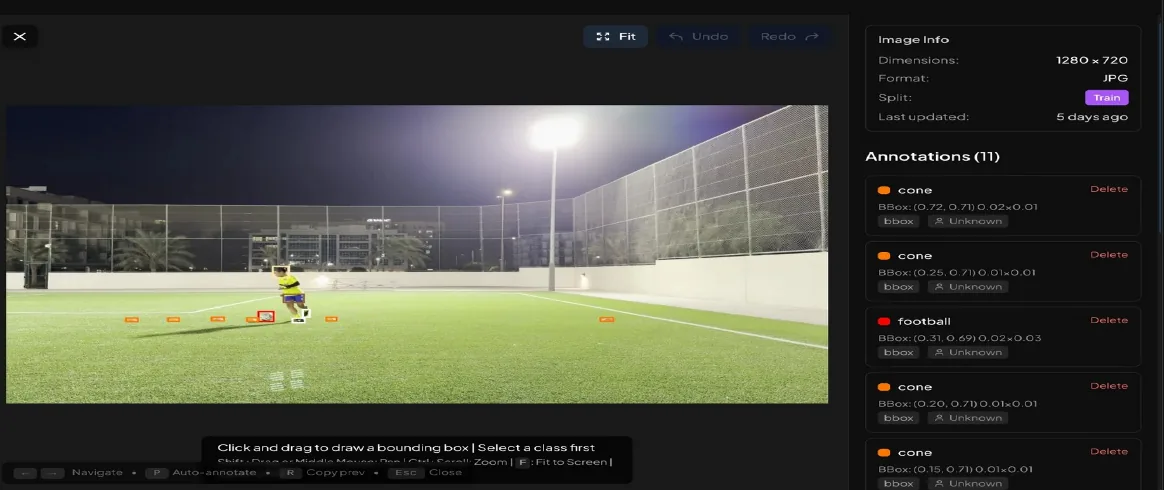Click the fit-to-screen icon in Fit button
This screenshot has width=1164, height=490.
(604, 36)
